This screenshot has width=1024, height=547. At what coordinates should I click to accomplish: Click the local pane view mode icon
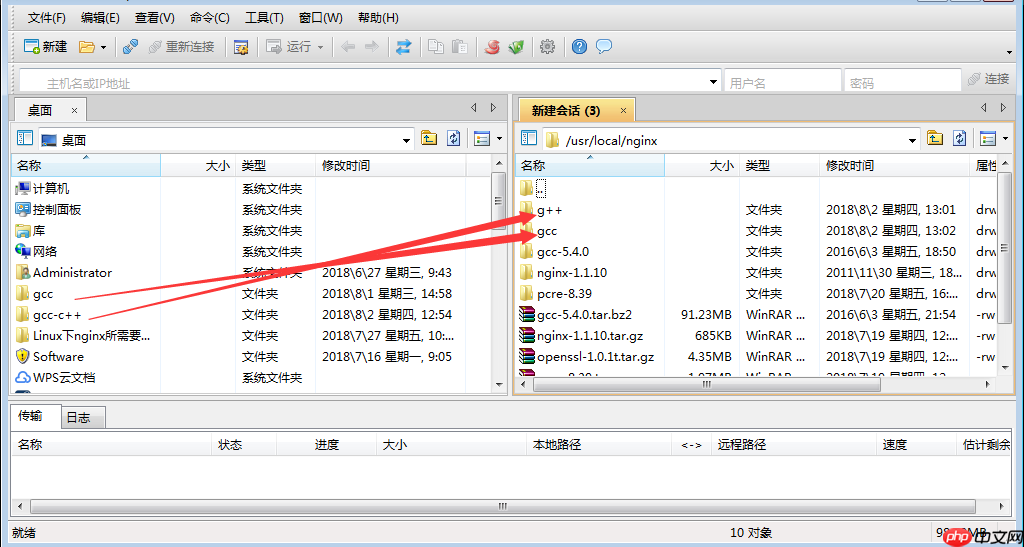[482, 138]
